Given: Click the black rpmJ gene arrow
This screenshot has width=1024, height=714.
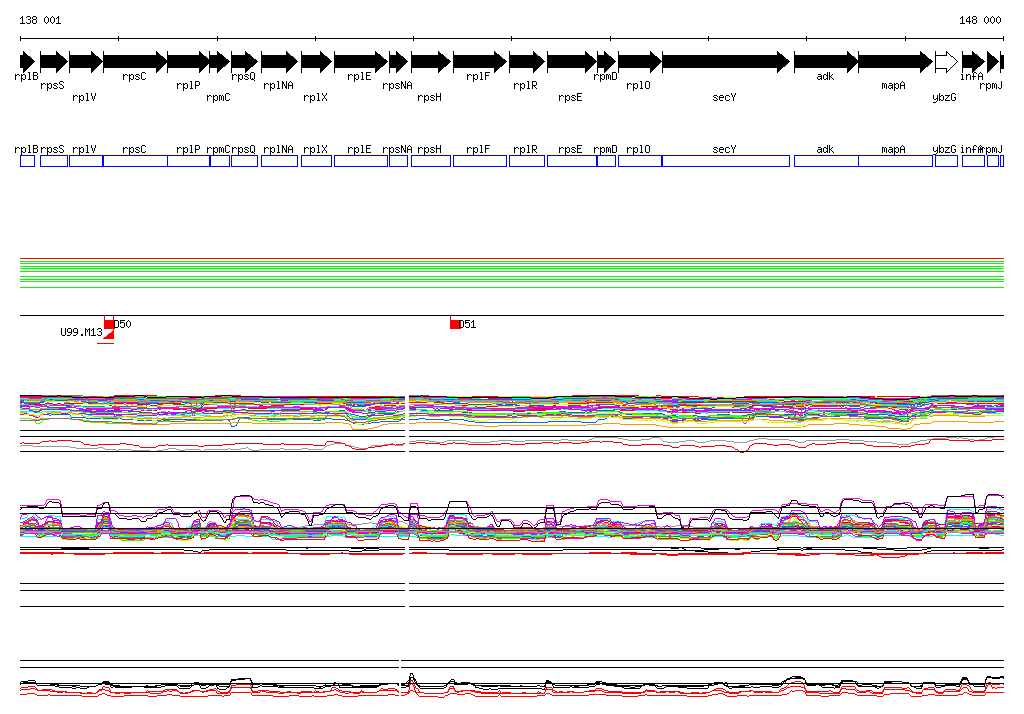Looking at the screenshot, I should (x=993, y=62).
